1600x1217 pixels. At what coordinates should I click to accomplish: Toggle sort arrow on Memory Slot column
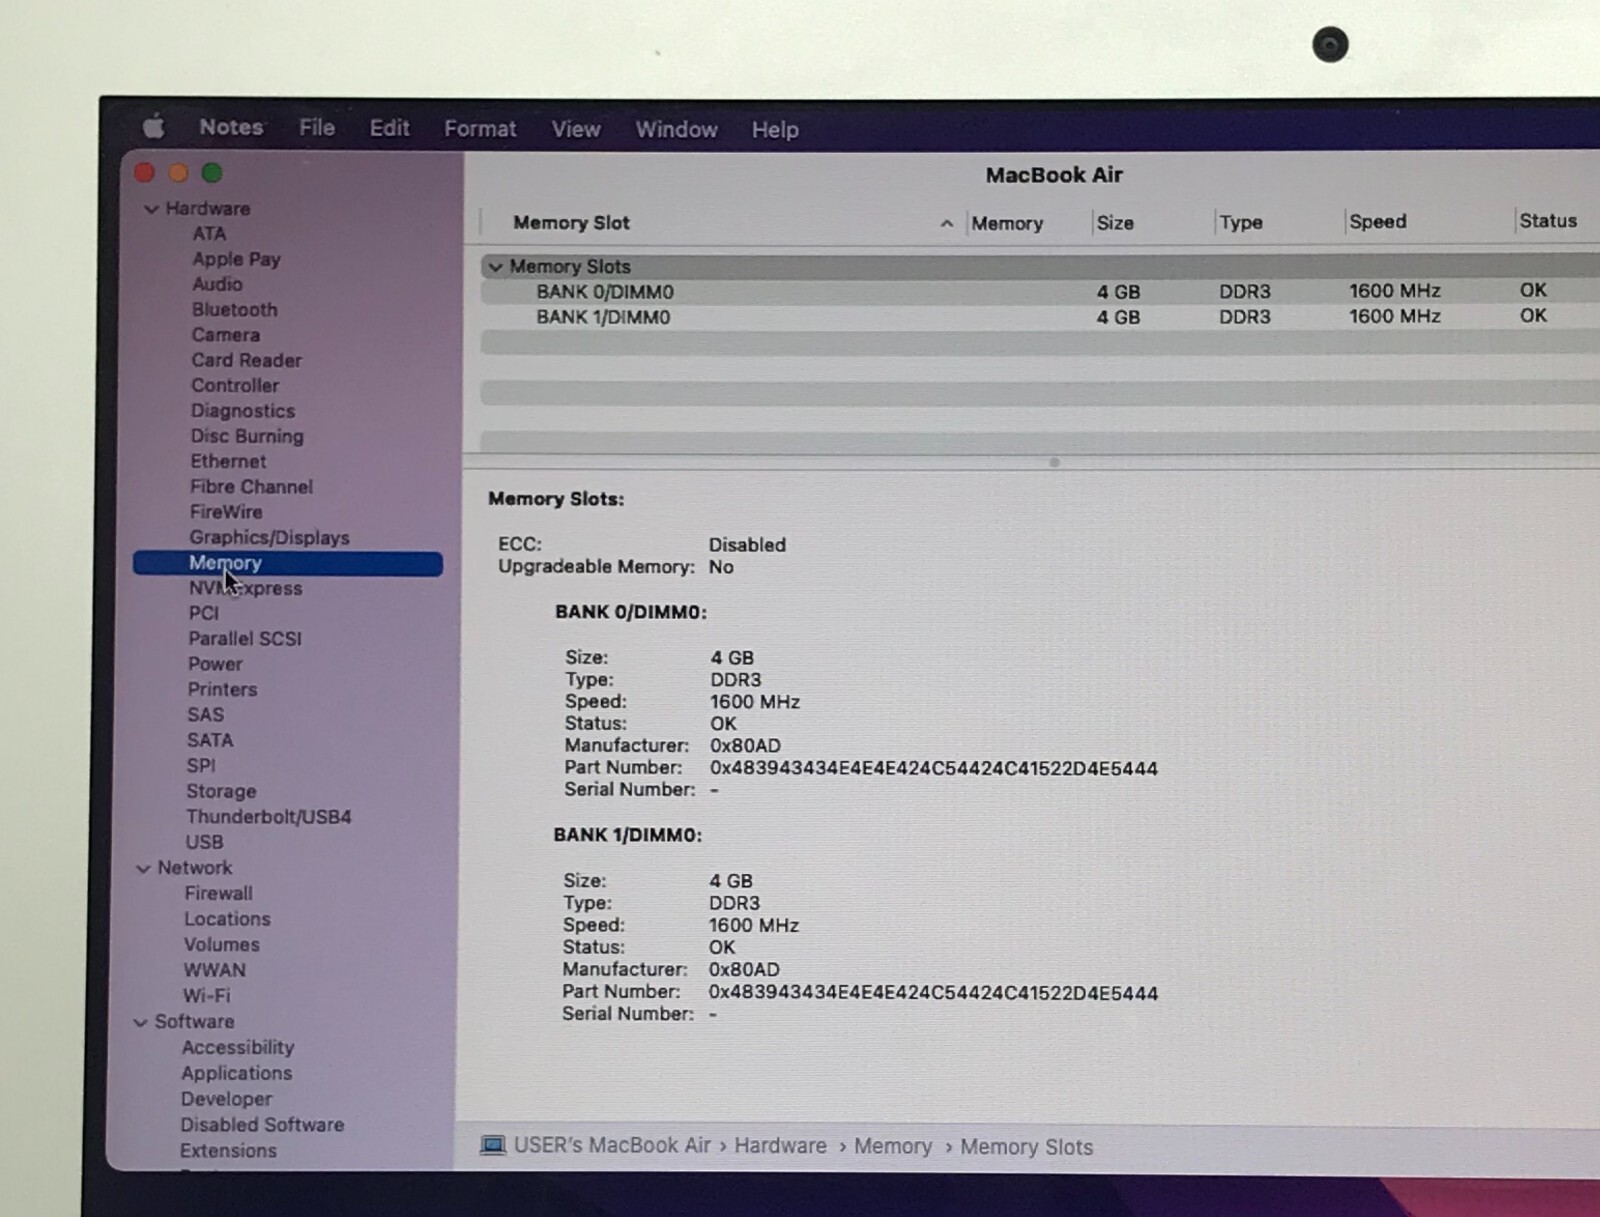tap(946, 223)
